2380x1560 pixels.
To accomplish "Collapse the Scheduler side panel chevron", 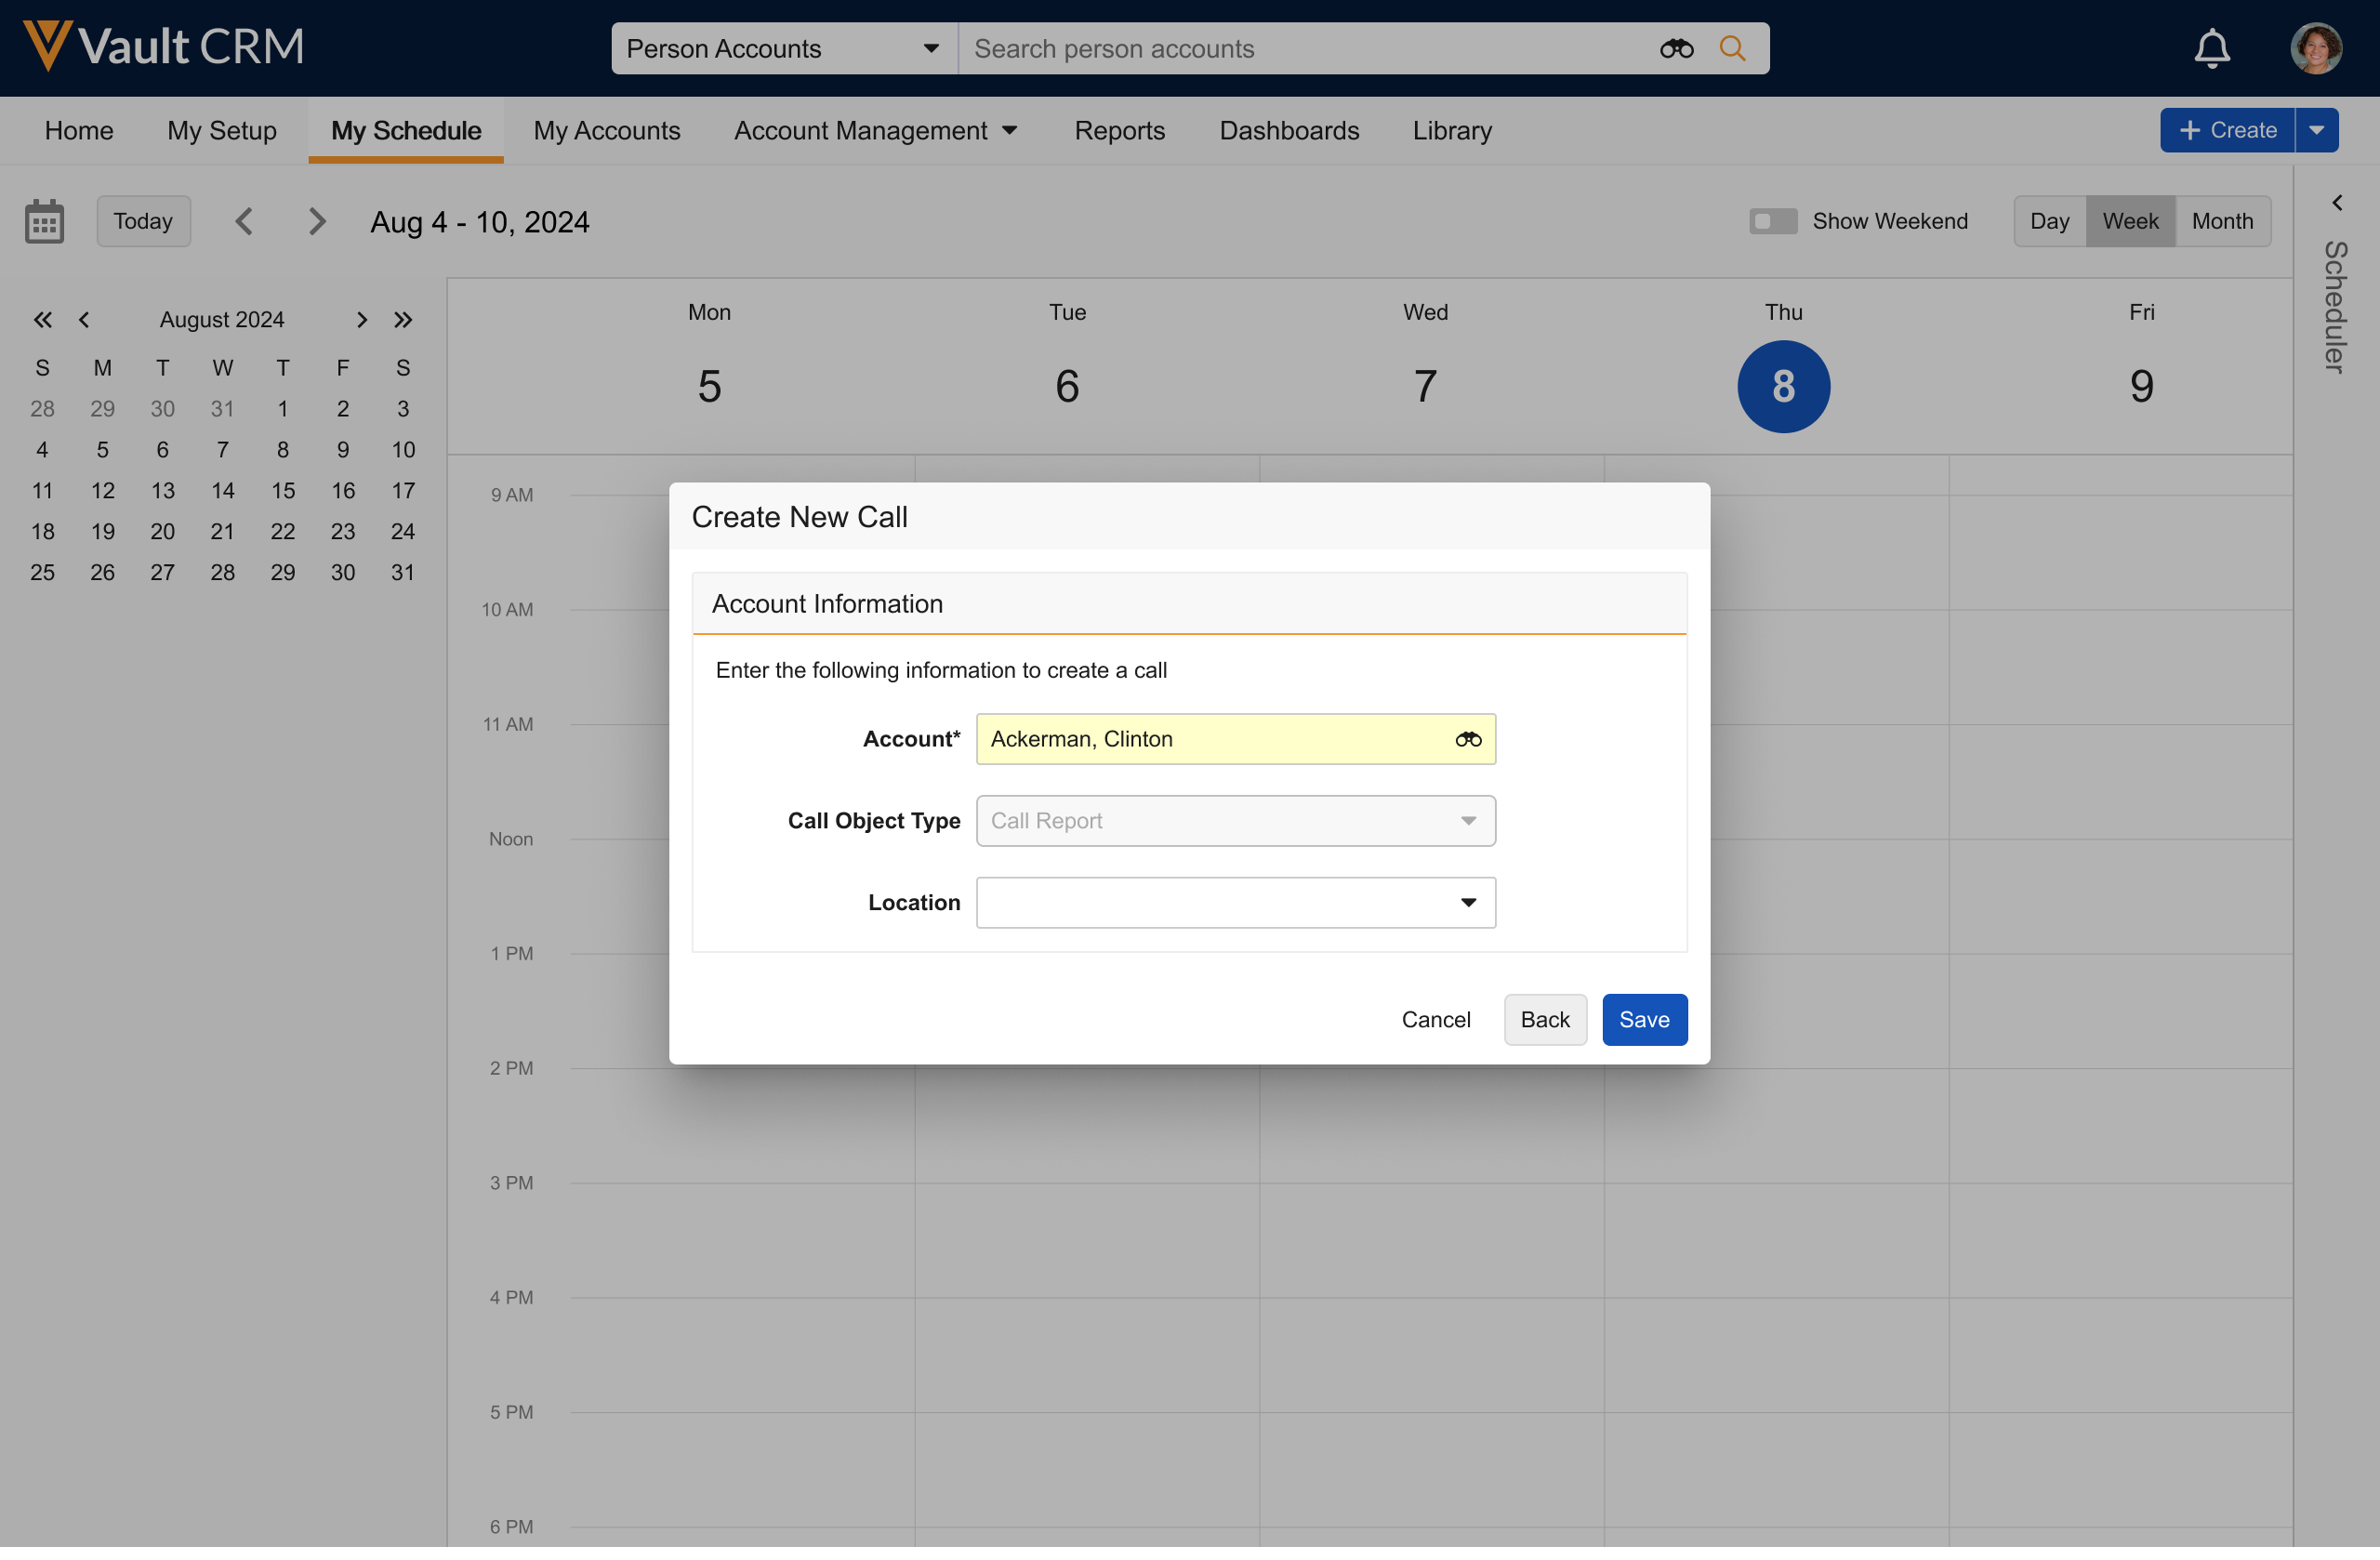I will pyautogui.click(x=2337, y=203).
